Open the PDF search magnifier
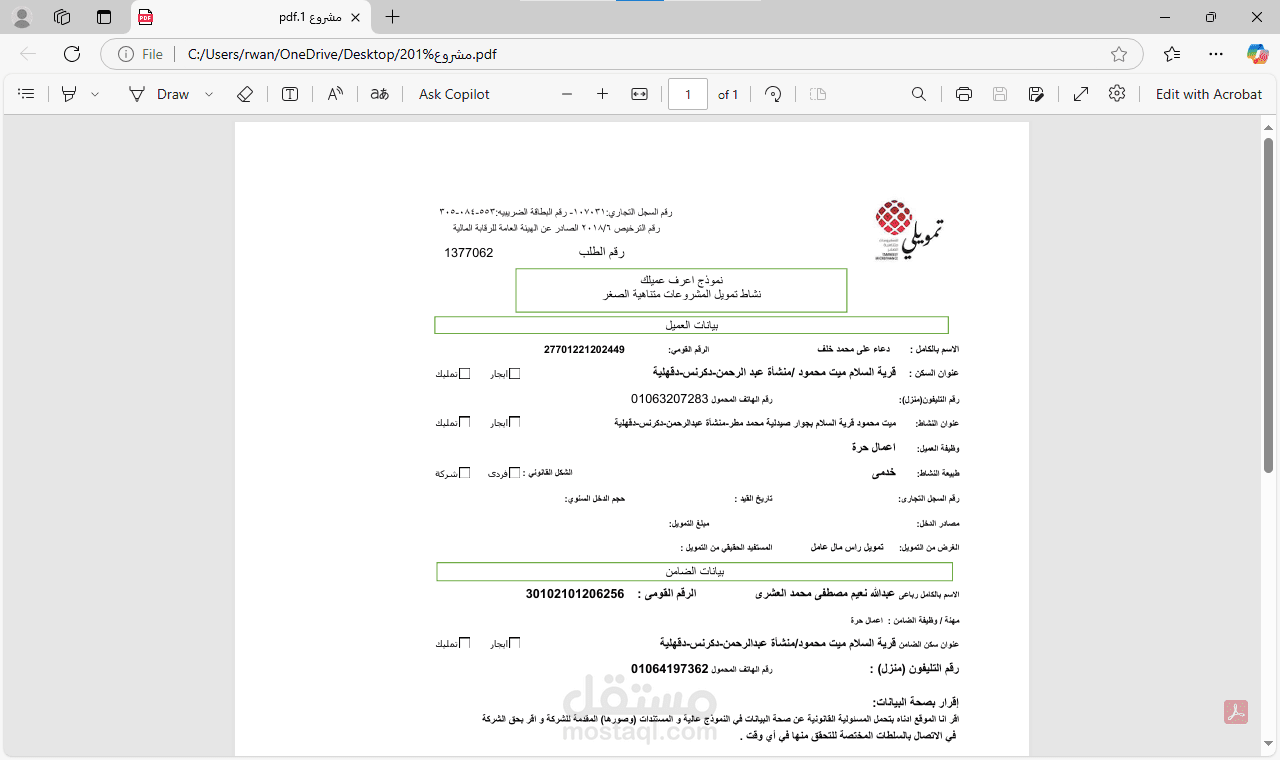 click(919, 94)
